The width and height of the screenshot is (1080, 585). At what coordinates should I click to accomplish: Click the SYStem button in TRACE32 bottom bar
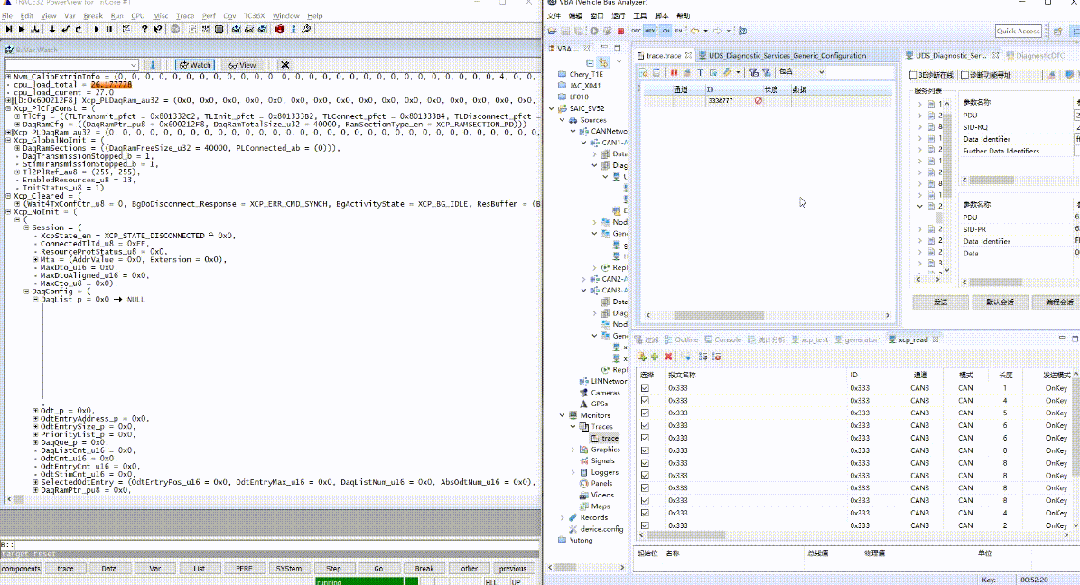289,568
